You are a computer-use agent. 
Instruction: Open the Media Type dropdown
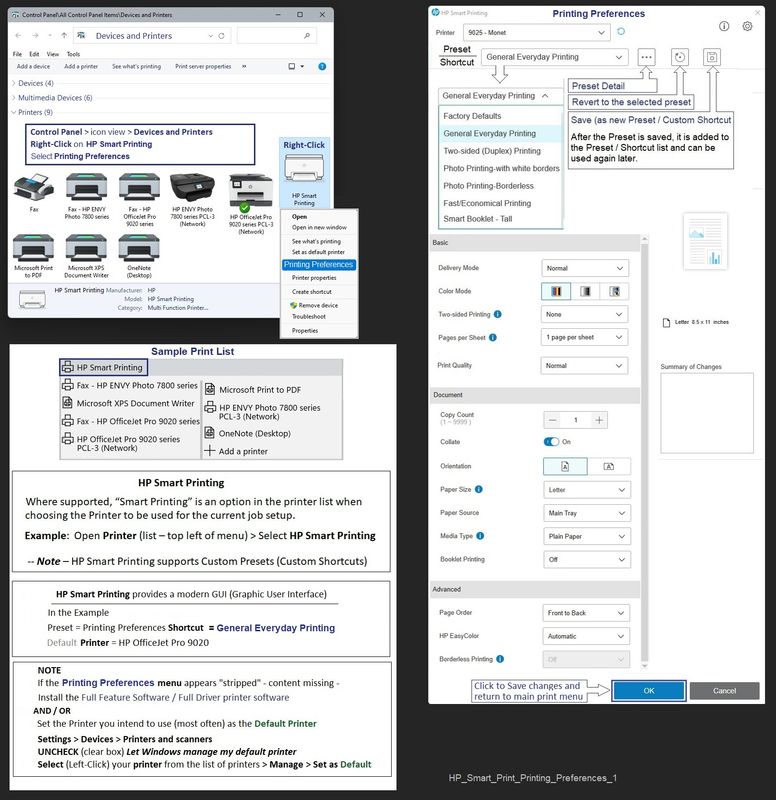(587, 536)
